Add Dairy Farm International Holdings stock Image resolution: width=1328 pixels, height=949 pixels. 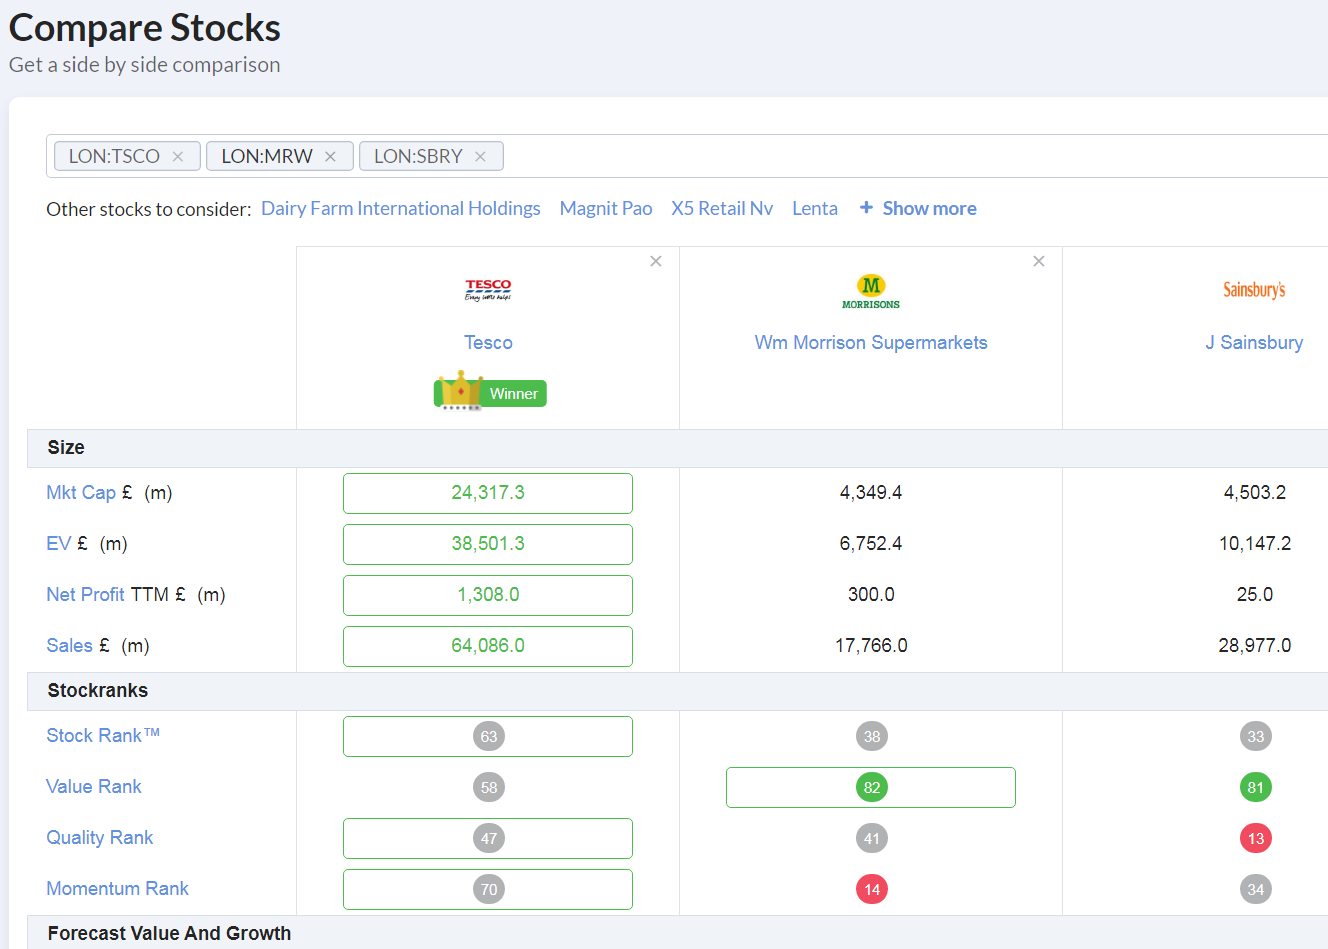click(401, 209)
